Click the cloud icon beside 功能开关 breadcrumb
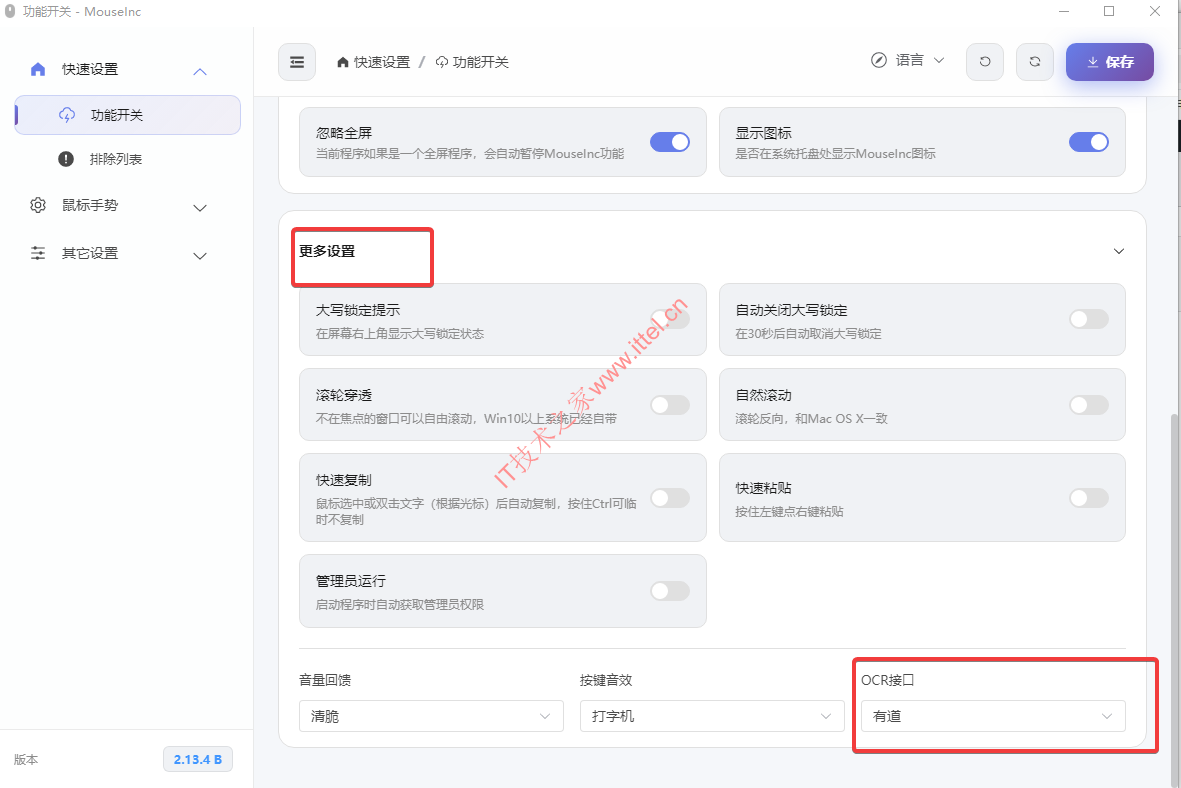The width and height of the screenshot is (1181, 788). [x=442, y=62]
